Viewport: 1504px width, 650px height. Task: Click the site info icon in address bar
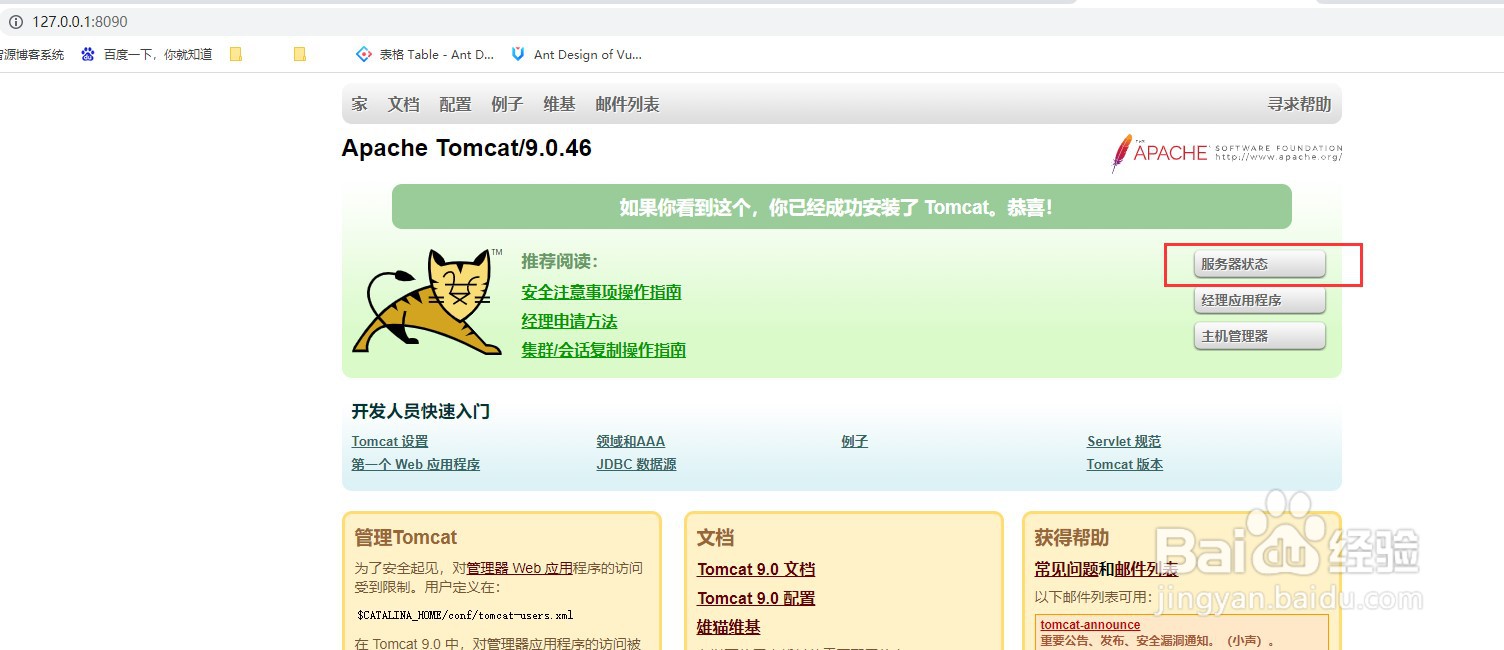tap(15, 21)
